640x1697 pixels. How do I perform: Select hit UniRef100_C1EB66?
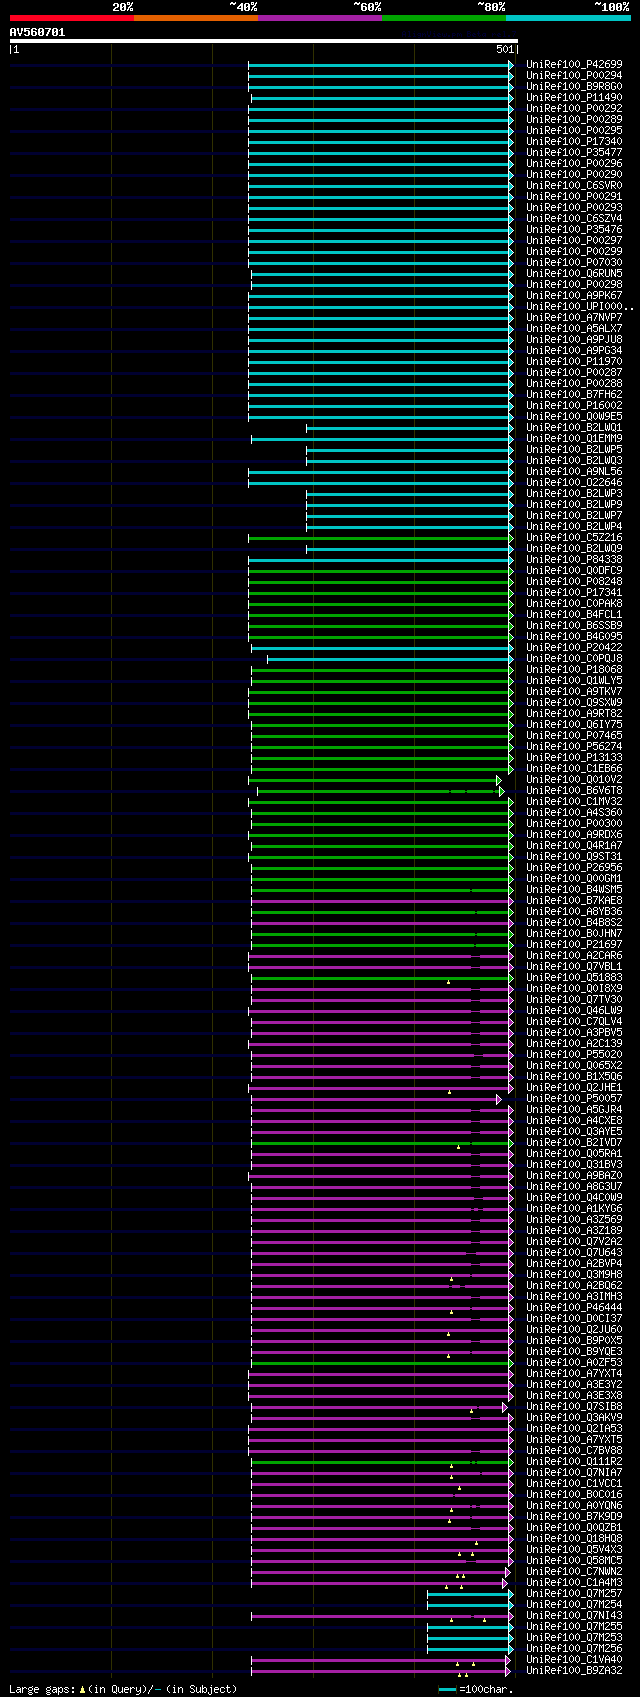(x=574, y=768)
